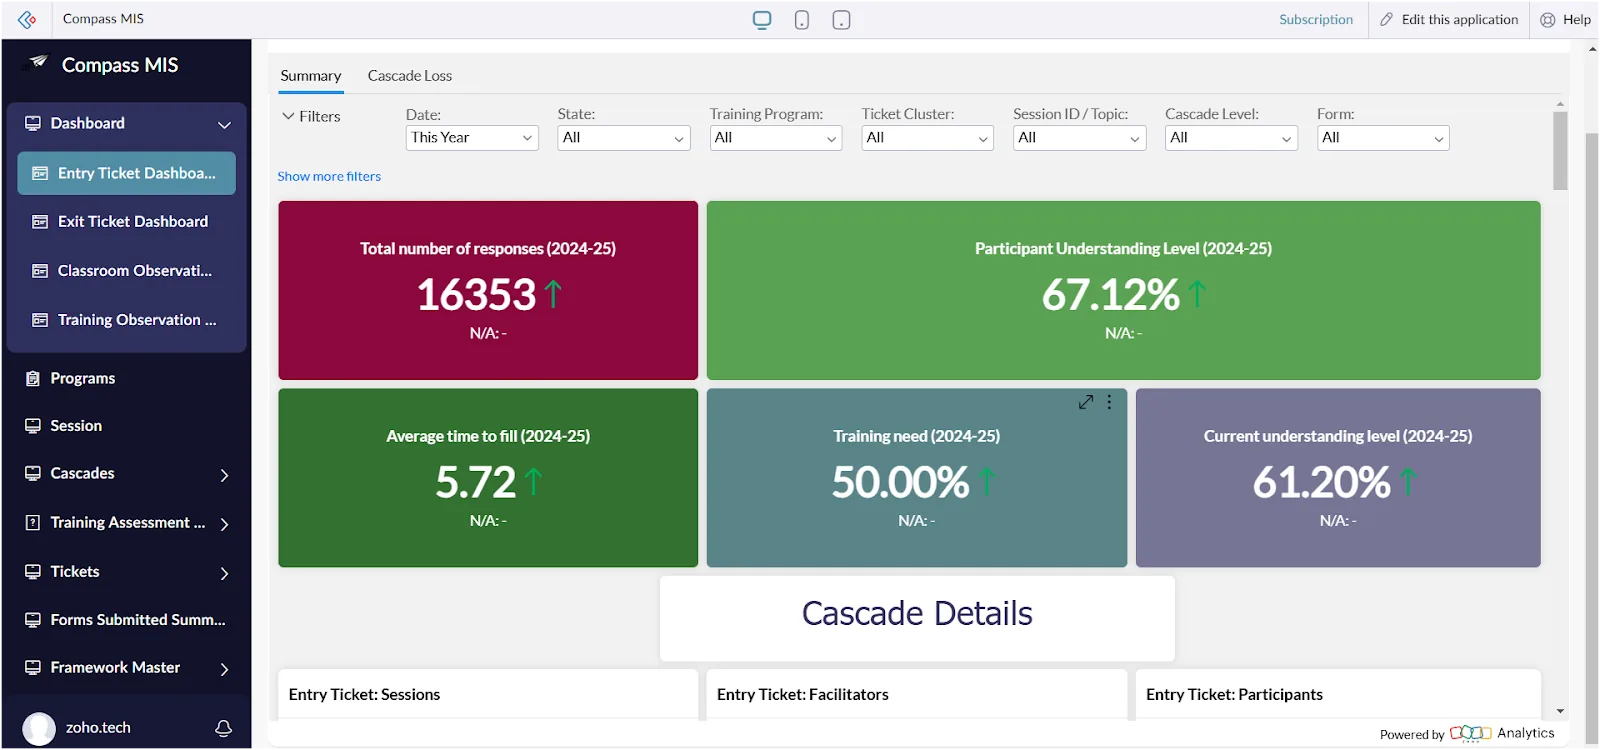Click the dashboard vertical scrollbar thumb
This screenshot has height=750, width=1600.
pos(1560,150)
